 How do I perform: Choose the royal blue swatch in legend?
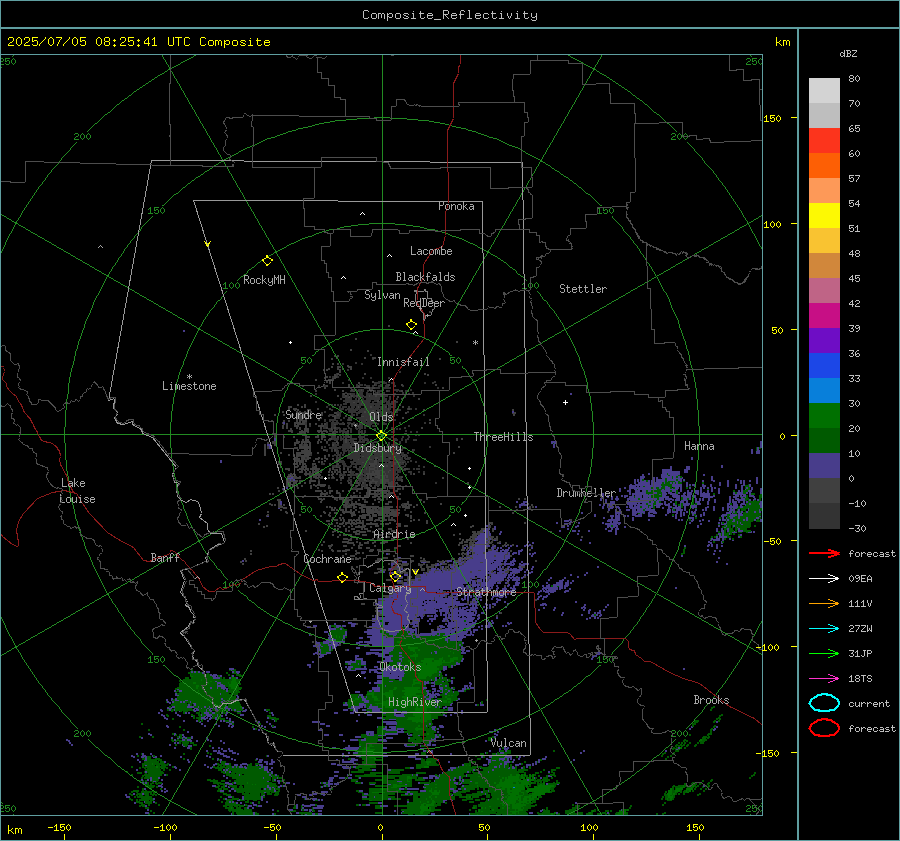pos(824,366)
